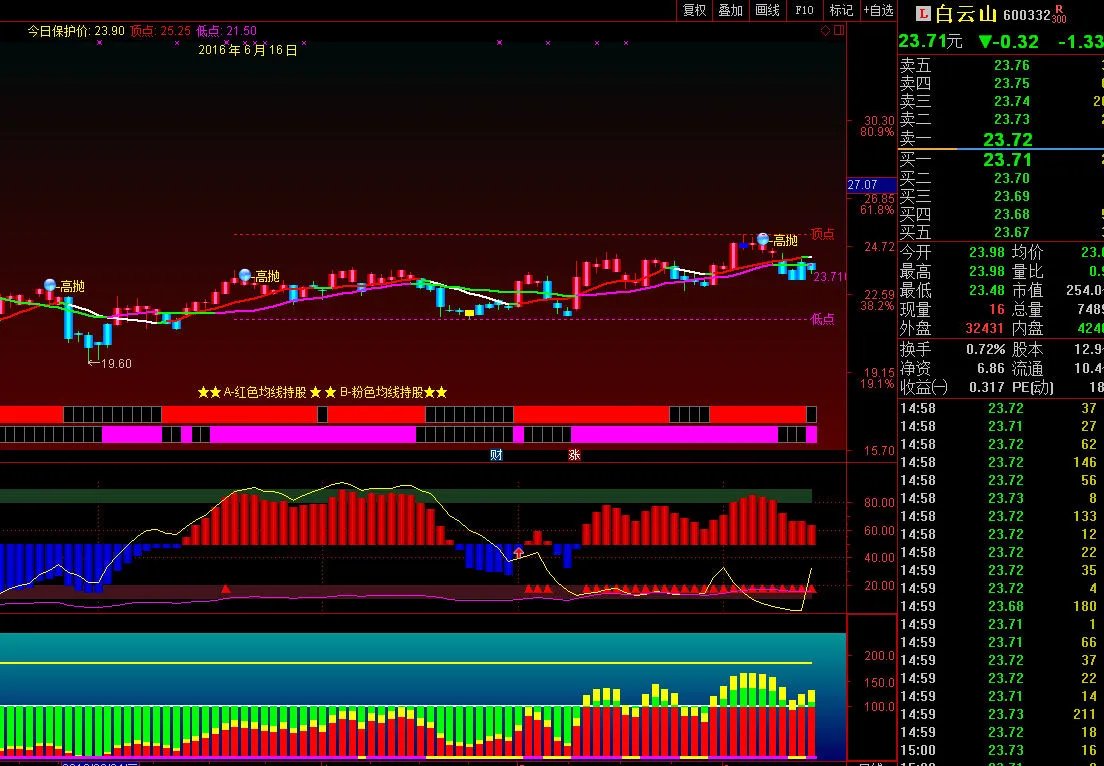The height and width of the screenshot is (766, 1104).
Task: Click the diamond icon at chart corner
Action: point(825,31)
